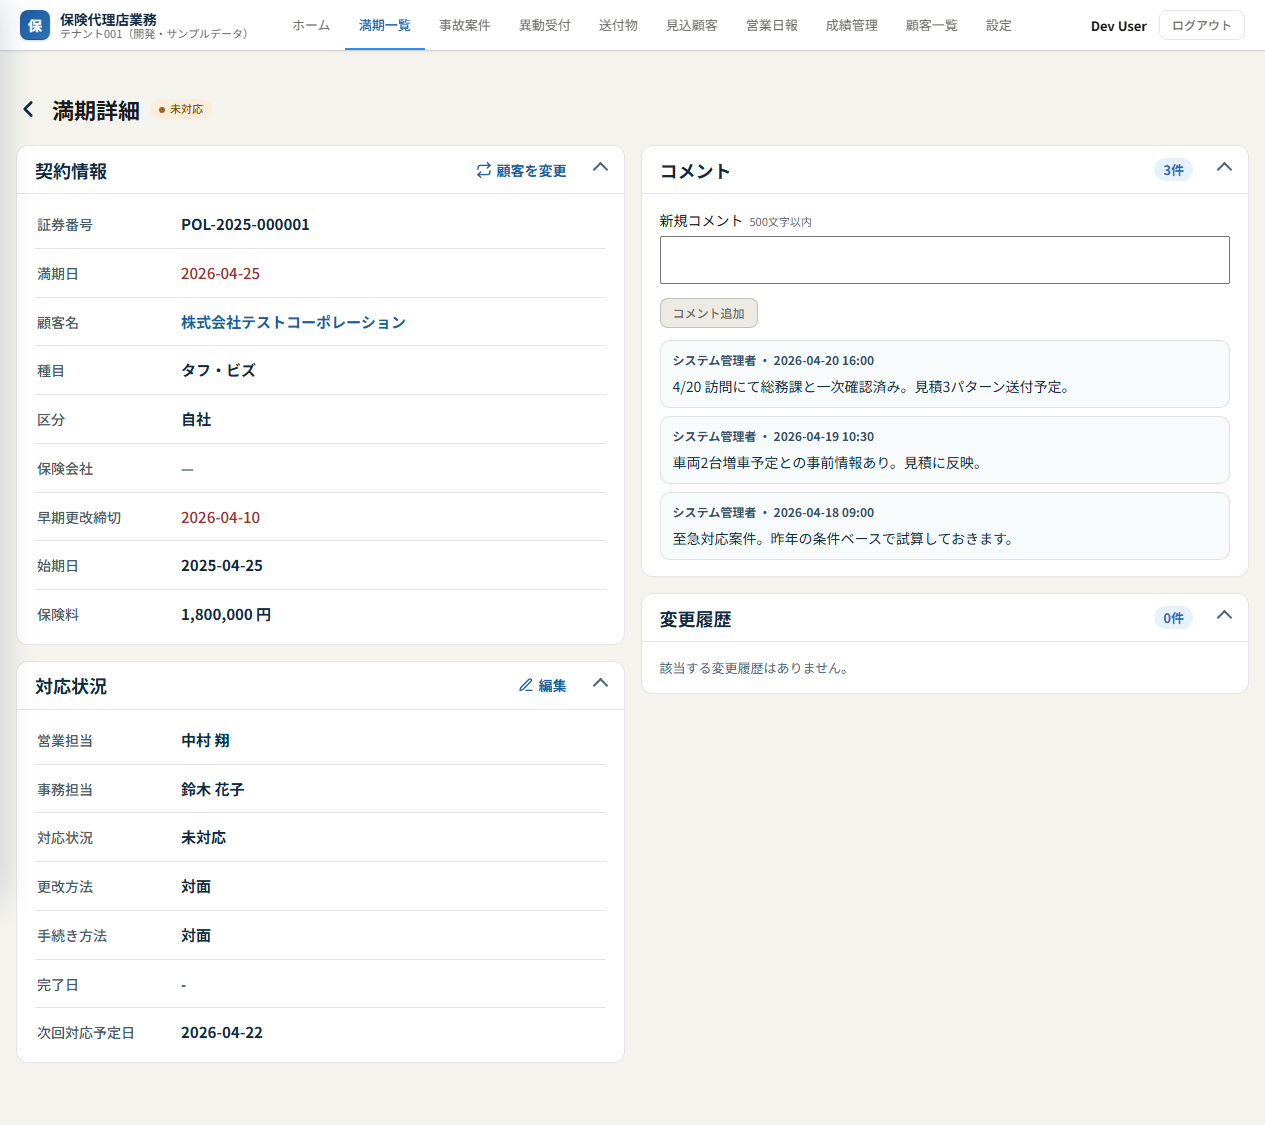The width and height of the screenshot is (1265, 1125).
Task: Click the コメント追加 button
Action: pyautogui.click(x=709, y=313)
